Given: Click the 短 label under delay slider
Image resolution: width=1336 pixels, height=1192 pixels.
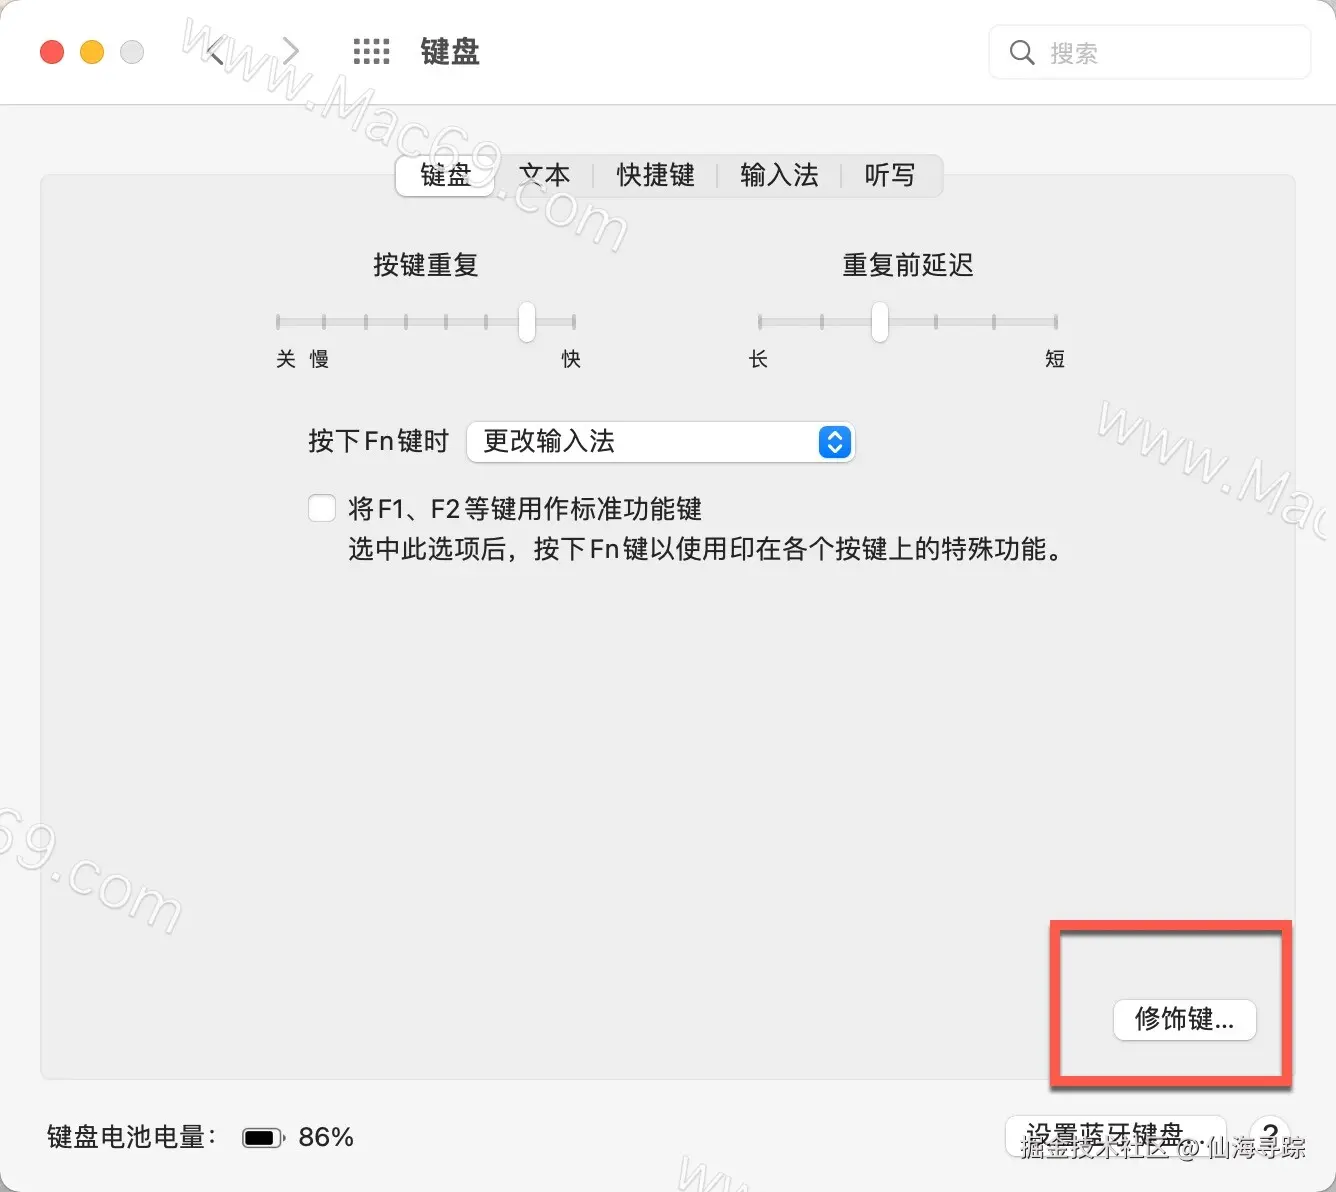Looking at the screenshot, I should click(x=1055, y=359).
